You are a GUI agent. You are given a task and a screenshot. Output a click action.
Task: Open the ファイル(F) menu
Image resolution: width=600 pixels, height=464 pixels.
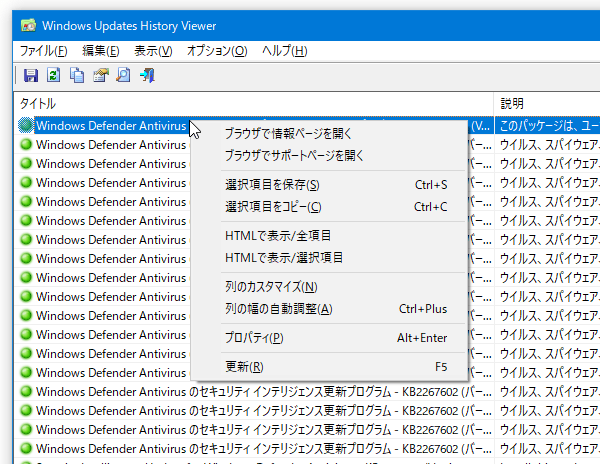[x=43, y=51]
